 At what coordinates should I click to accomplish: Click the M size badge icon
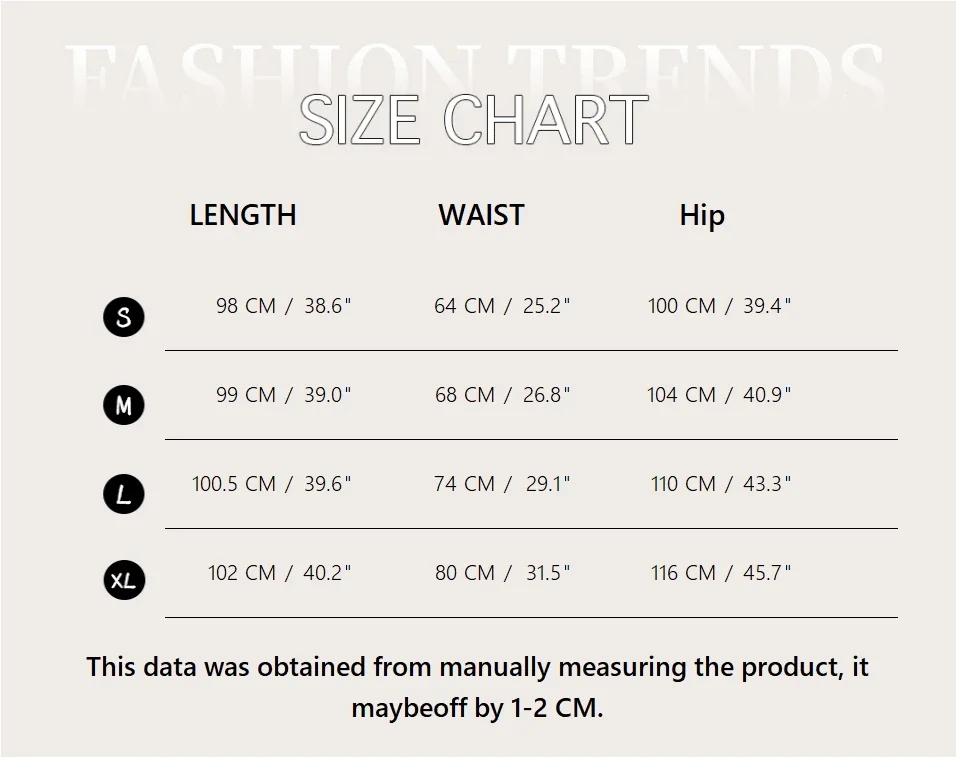click(x=124, y=405)
